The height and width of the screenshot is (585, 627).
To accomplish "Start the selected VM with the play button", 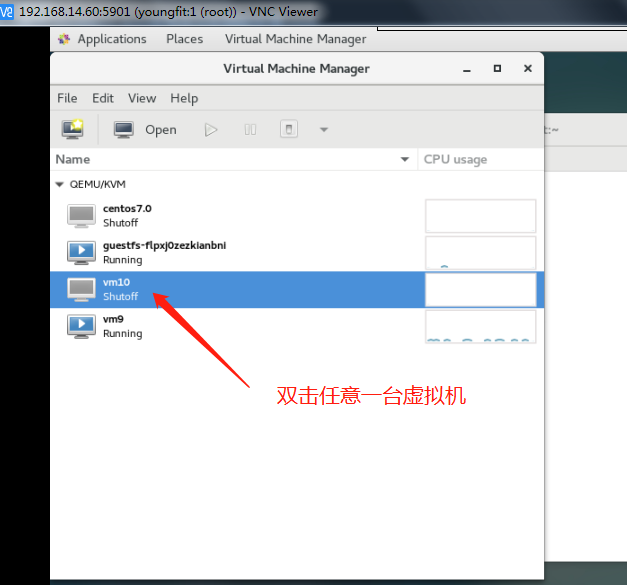I will [x=211, y=130].
